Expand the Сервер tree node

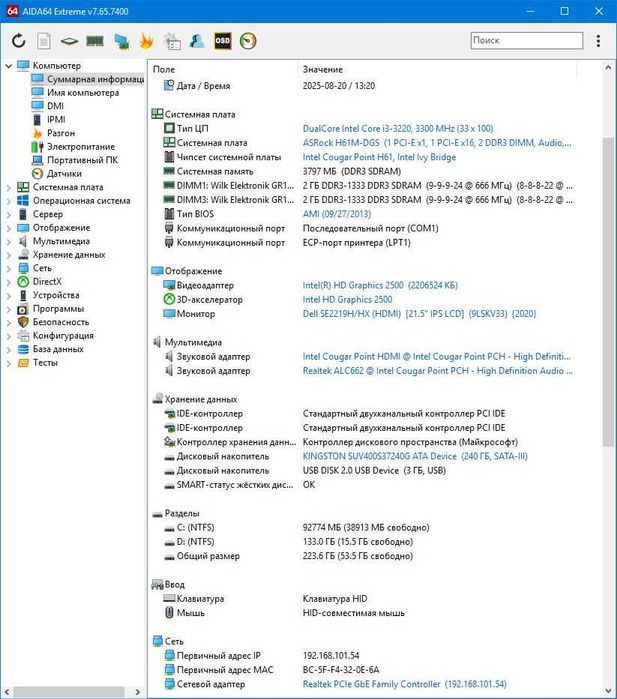click(8, 214)
